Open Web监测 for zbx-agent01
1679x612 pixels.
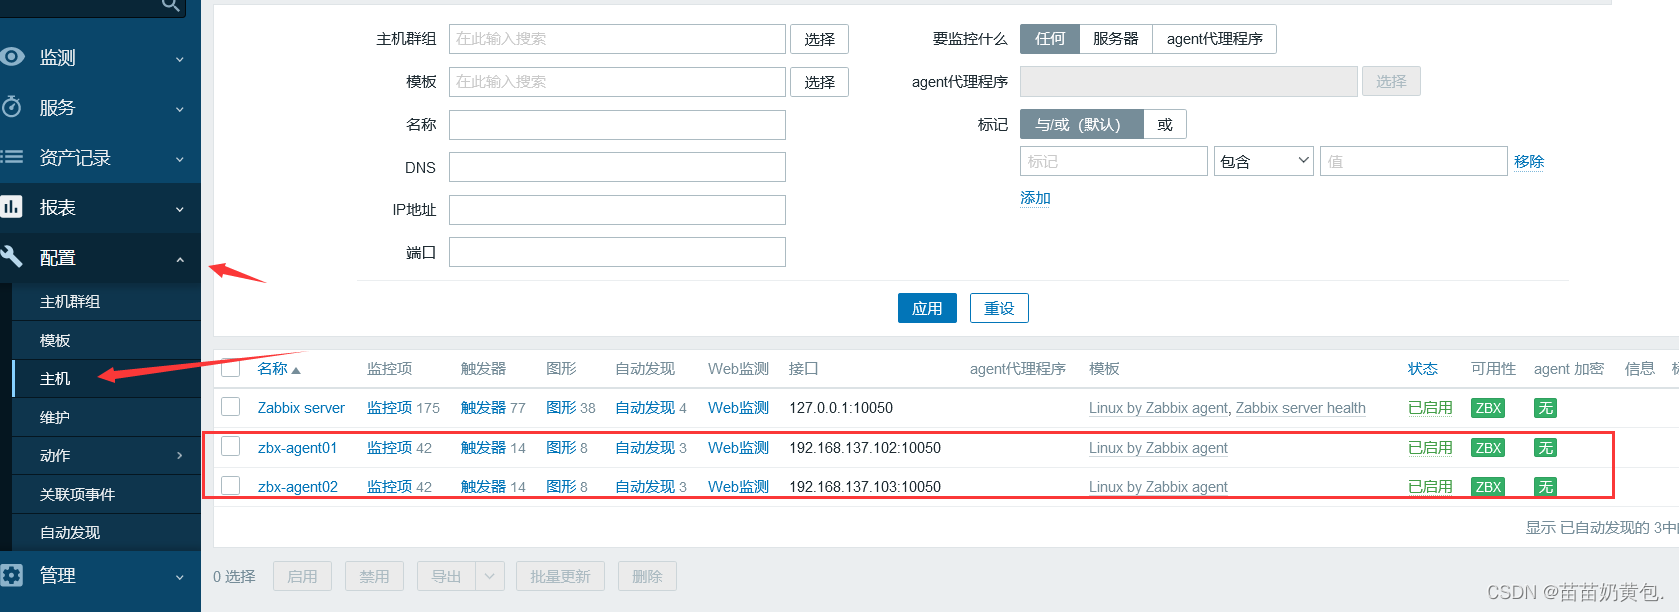738,448
